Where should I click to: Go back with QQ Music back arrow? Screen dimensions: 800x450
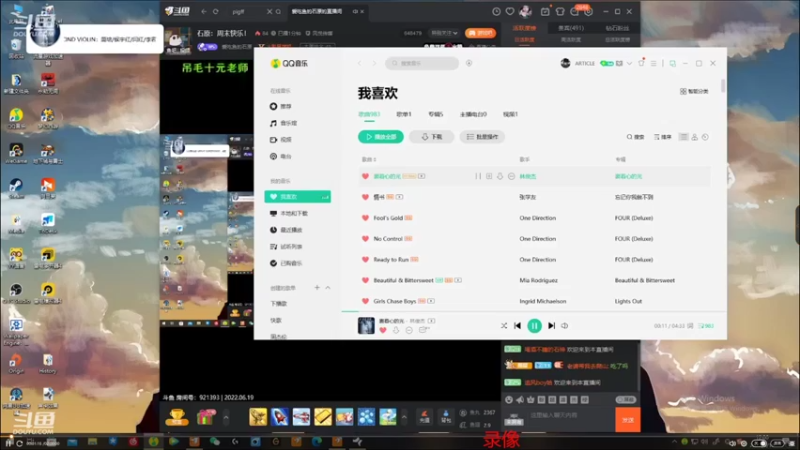click(x=360, y=63)
